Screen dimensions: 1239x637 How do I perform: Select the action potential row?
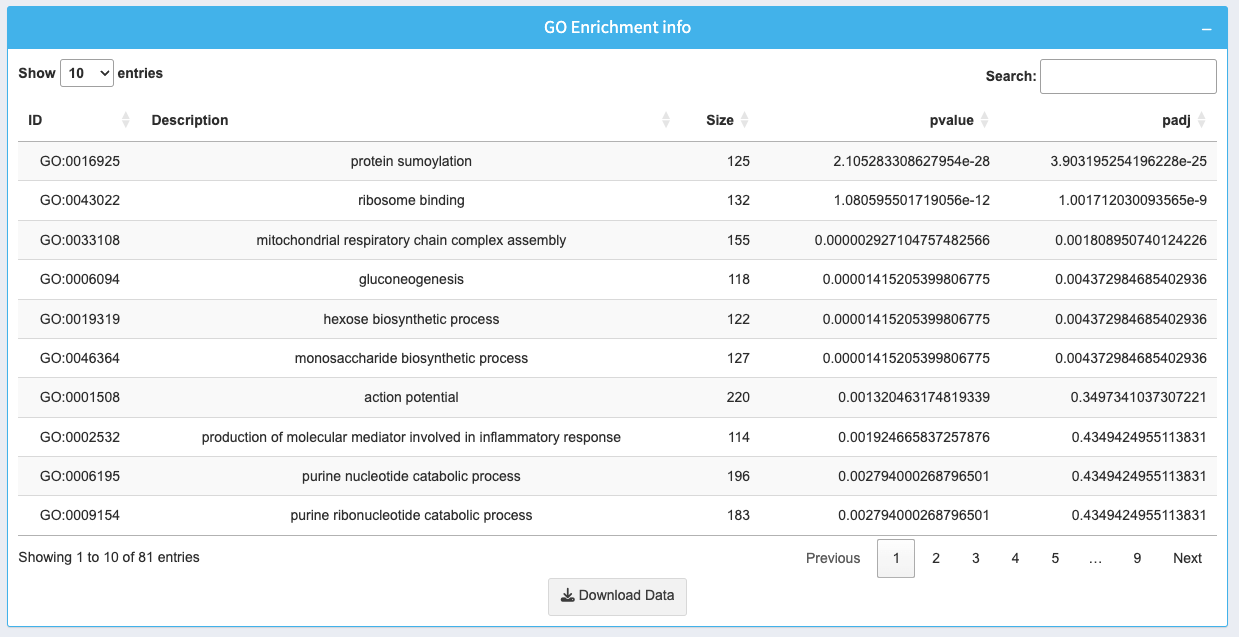click(411, 397)
